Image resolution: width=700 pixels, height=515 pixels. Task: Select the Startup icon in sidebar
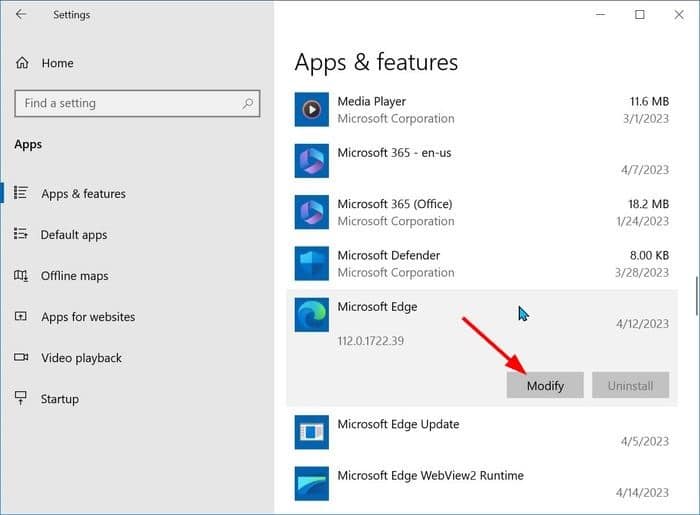point(21,398)
